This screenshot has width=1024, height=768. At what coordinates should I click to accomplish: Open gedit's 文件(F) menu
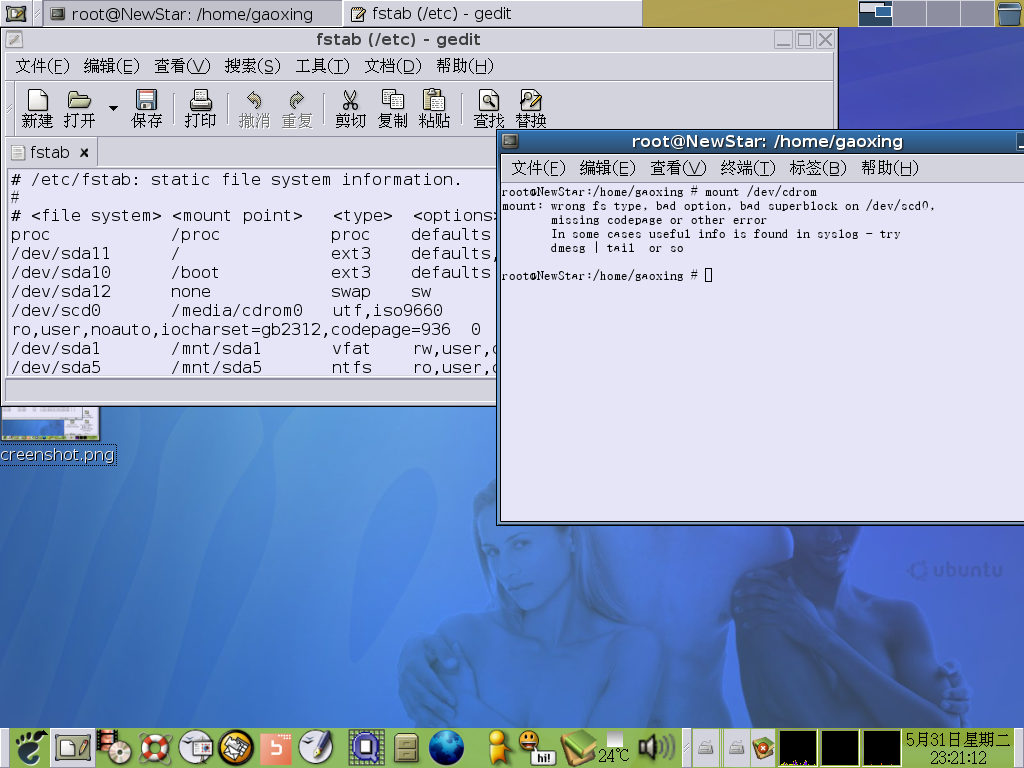42,66
